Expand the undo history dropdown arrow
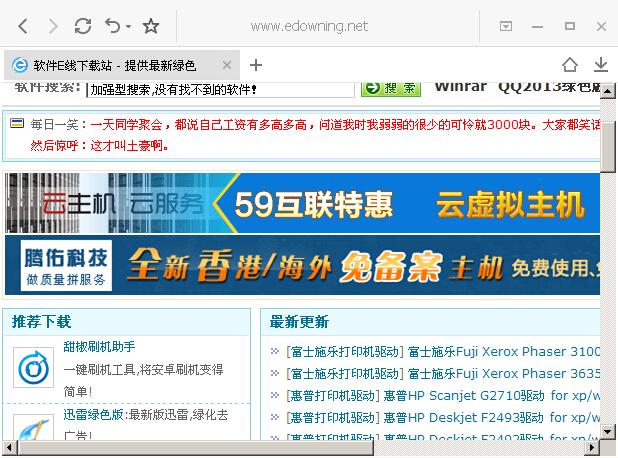The image size is (618, 458). [129, 27]
